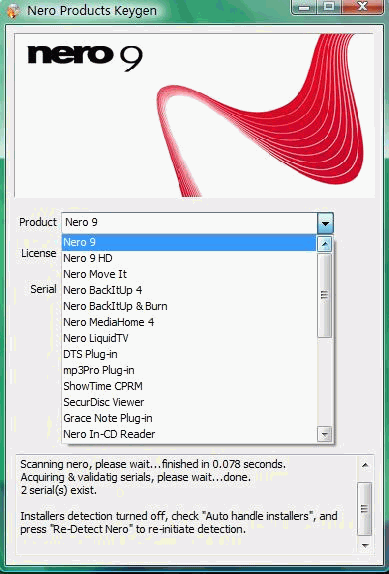The height and width of the screenshot is (574, 389).
Task: Choose mp3Pro Plug-in from the list
Action: (x=189, y=370)
